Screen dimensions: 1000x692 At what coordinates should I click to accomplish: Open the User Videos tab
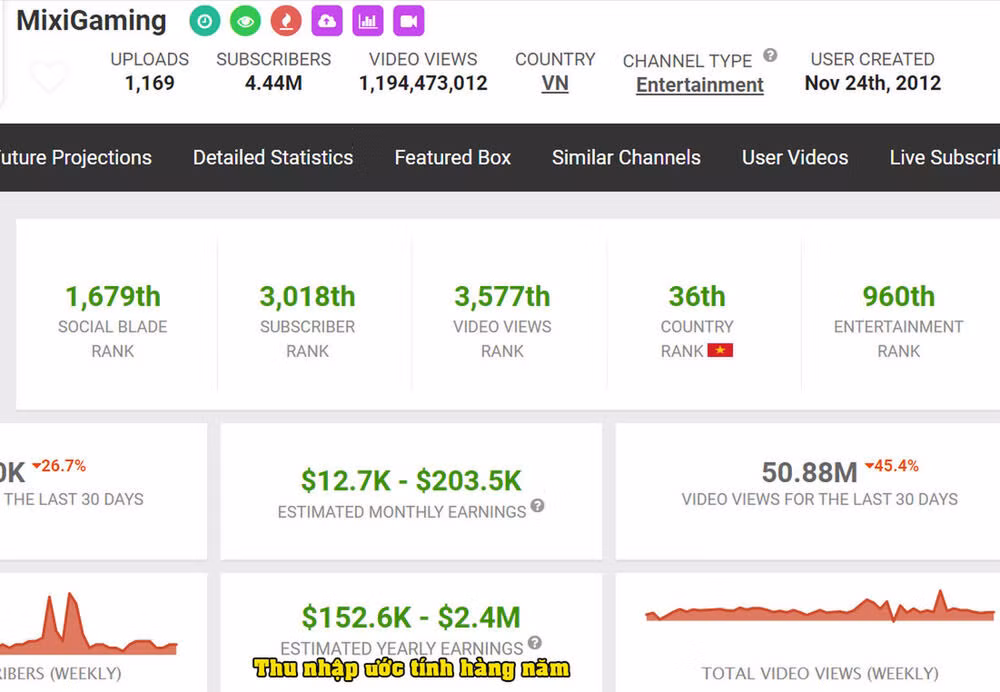click(795, 158)
